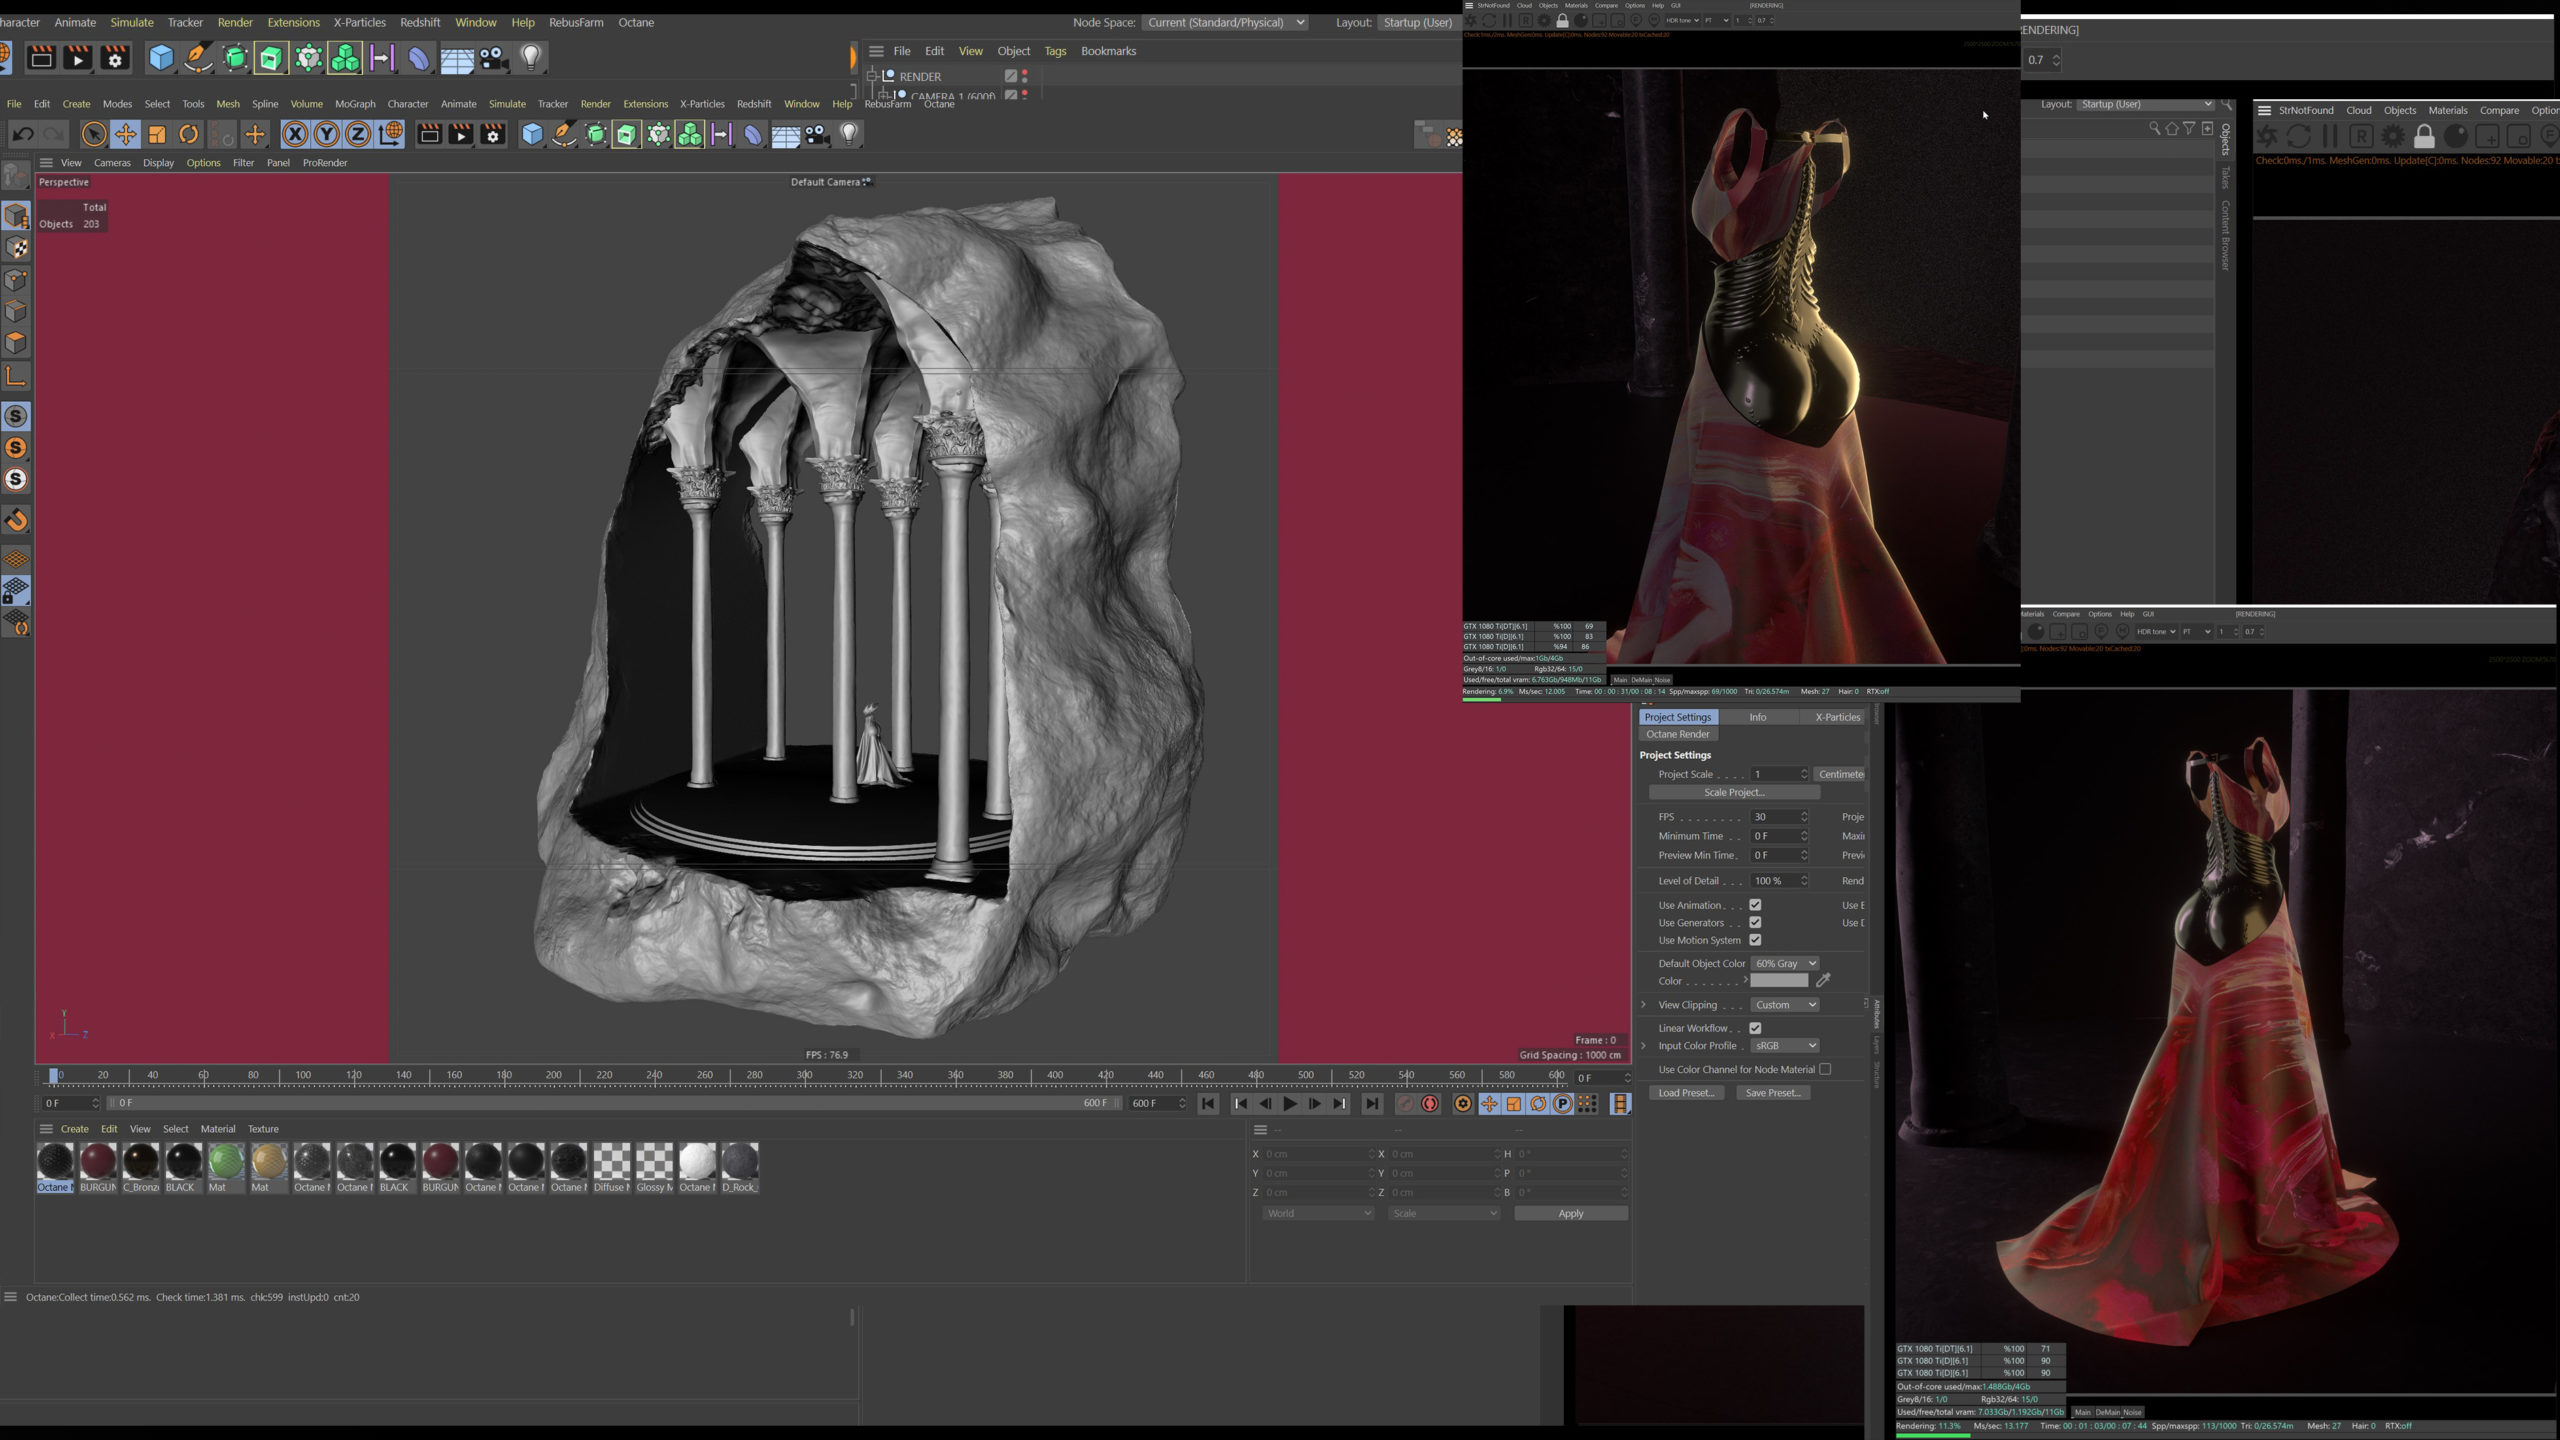2560x1440 pixels.
Task: Enable Use Color Channel for Node Material
Action: tap(1825, 1069)
